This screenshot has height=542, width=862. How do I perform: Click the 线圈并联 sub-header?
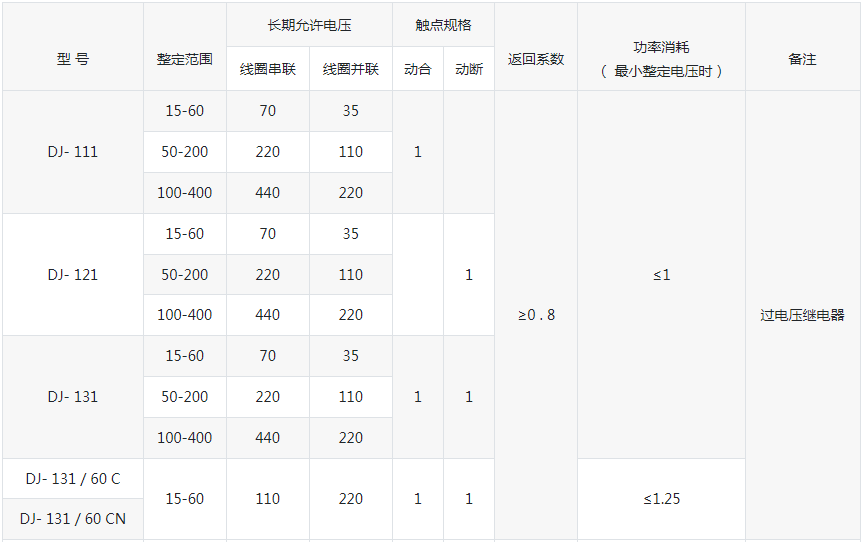[x=350, y=70]
